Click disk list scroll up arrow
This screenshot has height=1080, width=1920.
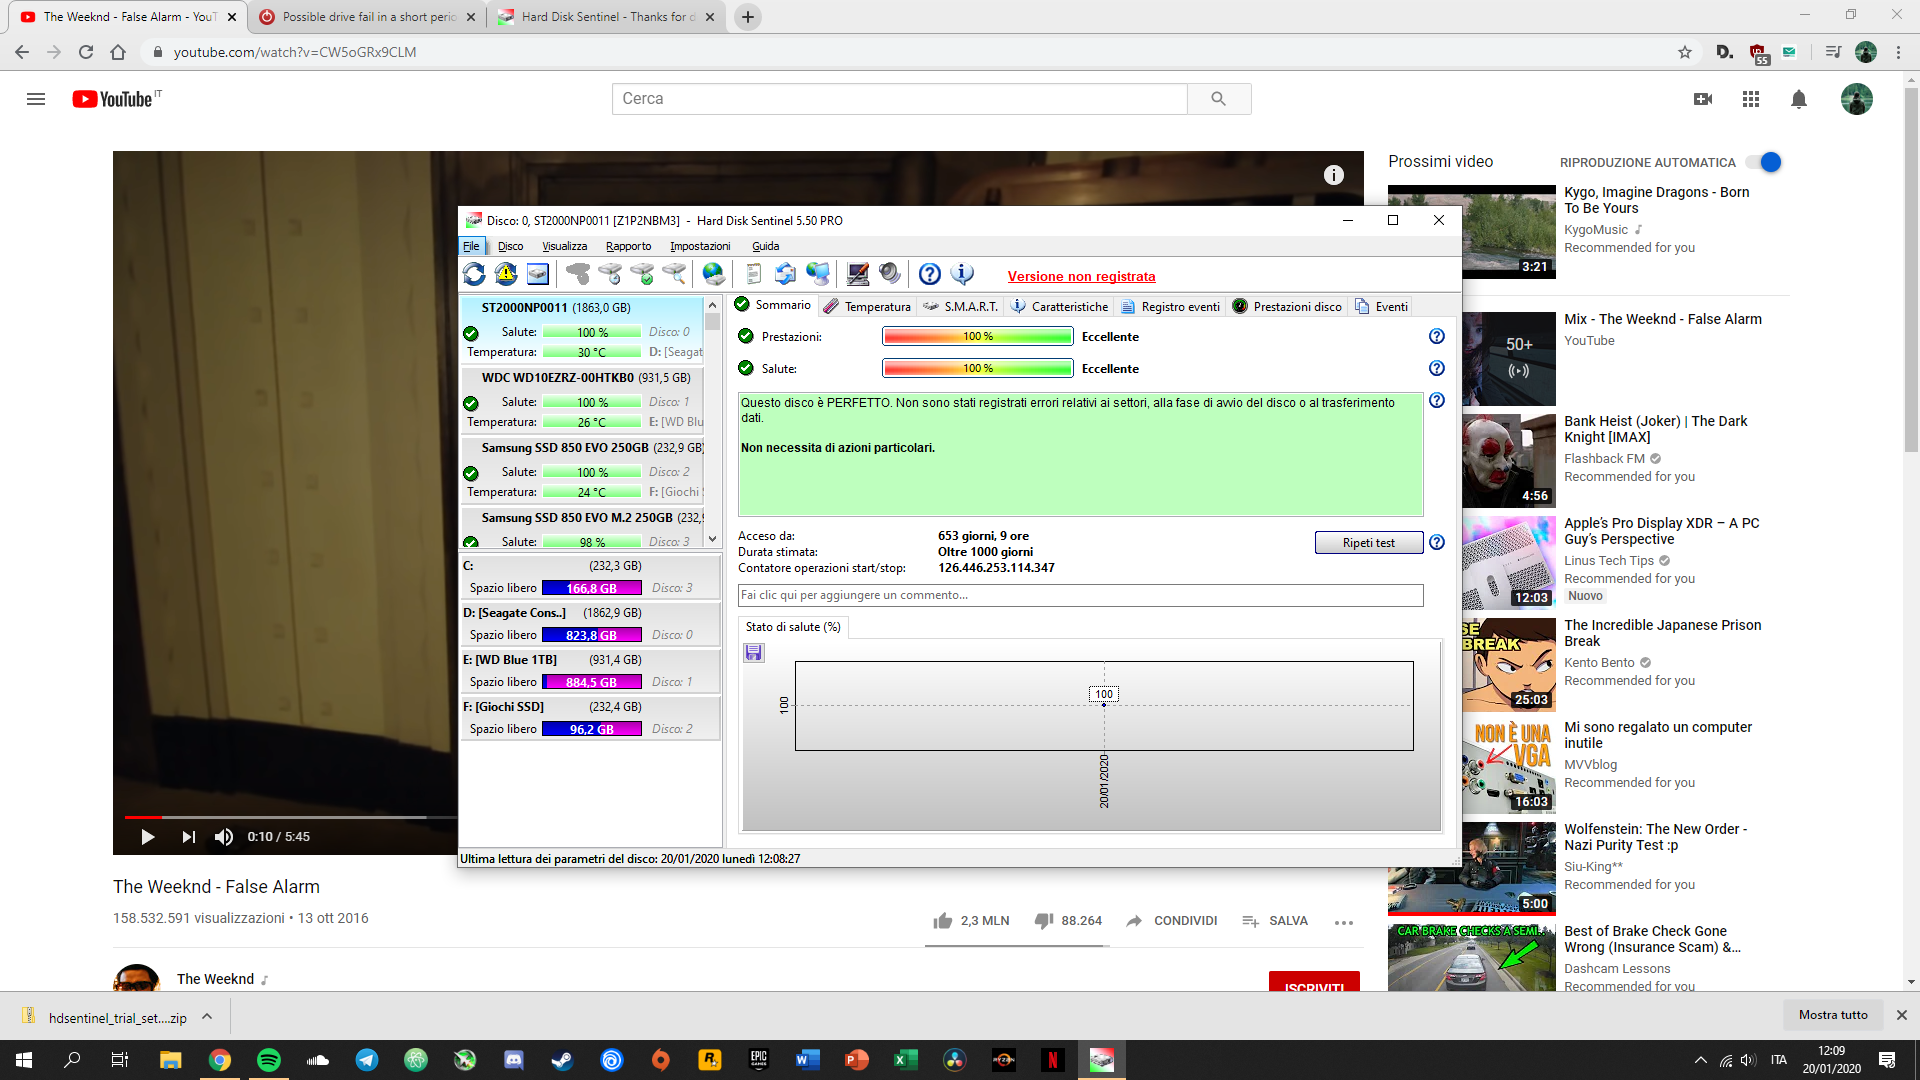point(712,305)
